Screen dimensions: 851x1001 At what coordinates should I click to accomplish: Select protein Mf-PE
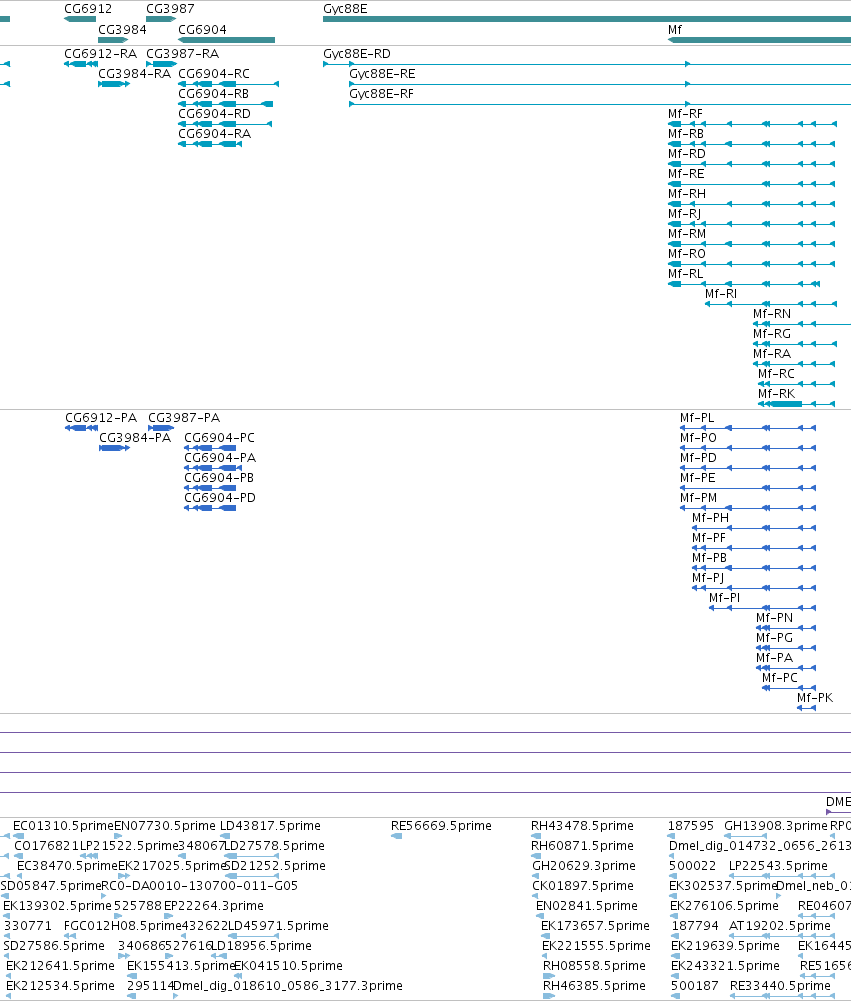(x=698, y=478)
